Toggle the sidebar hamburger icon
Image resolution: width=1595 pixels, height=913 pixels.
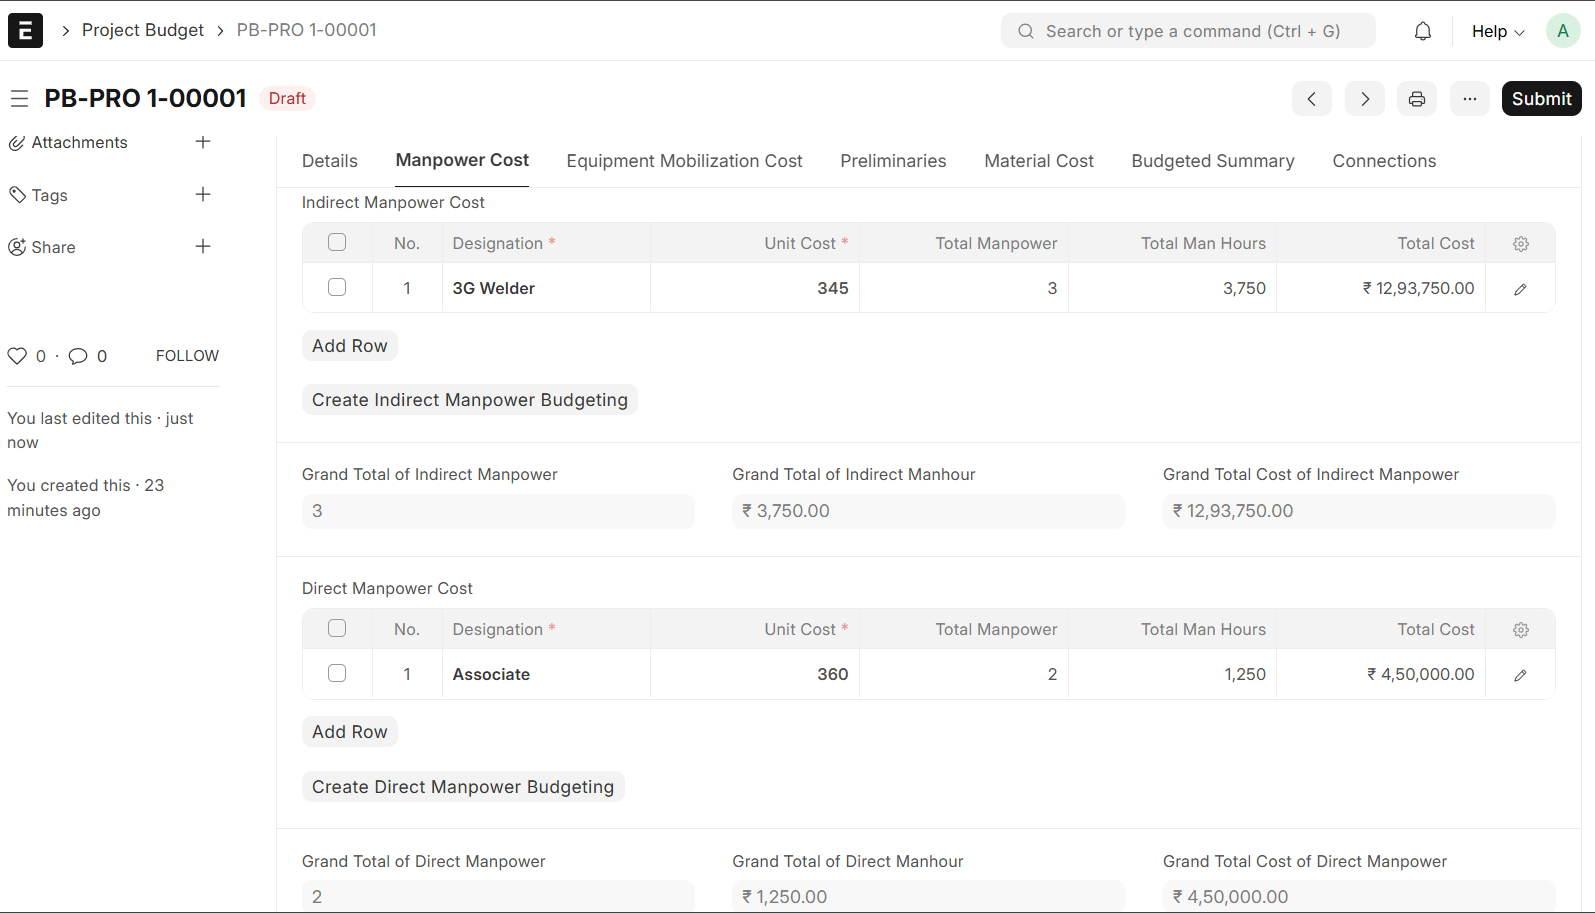[x=19, y=99]
